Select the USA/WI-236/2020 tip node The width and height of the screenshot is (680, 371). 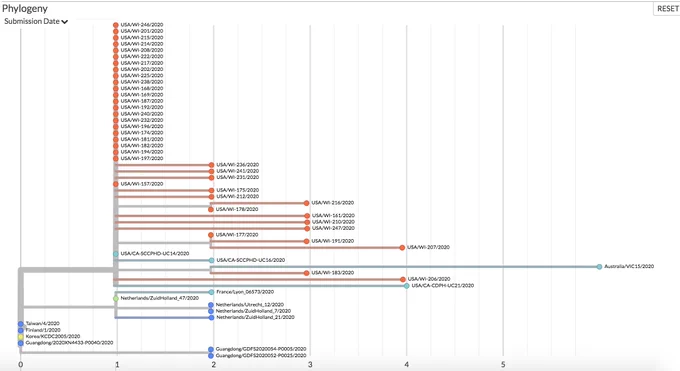[211, 165]
